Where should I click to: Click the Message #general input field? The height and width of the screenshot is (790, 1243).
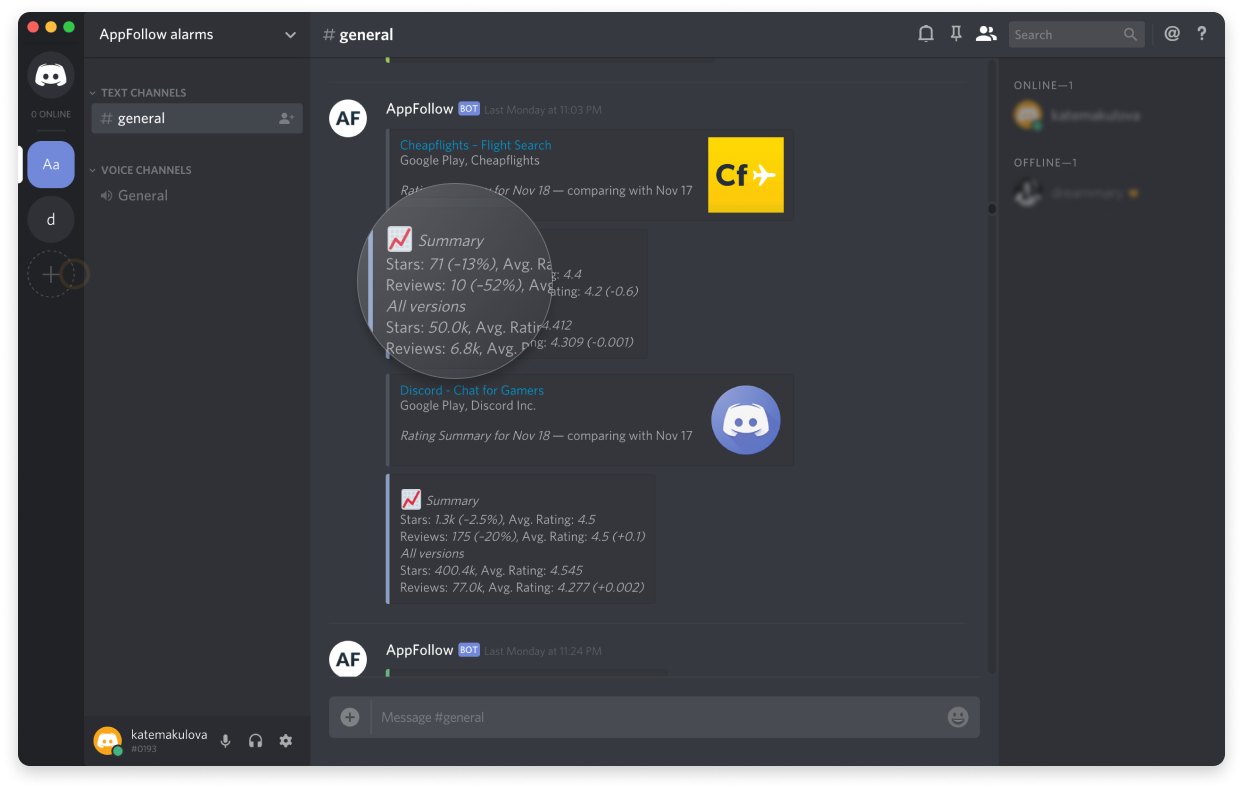655,717
